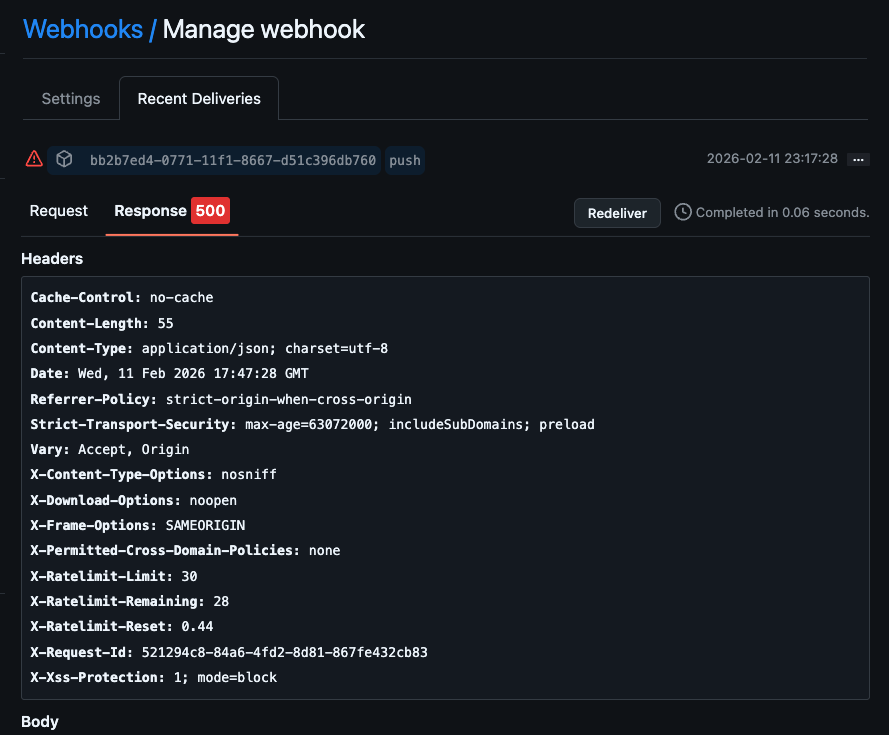This screenshot has height=735, width=889.
Task: Click the push event label
Action: [405, 160]
